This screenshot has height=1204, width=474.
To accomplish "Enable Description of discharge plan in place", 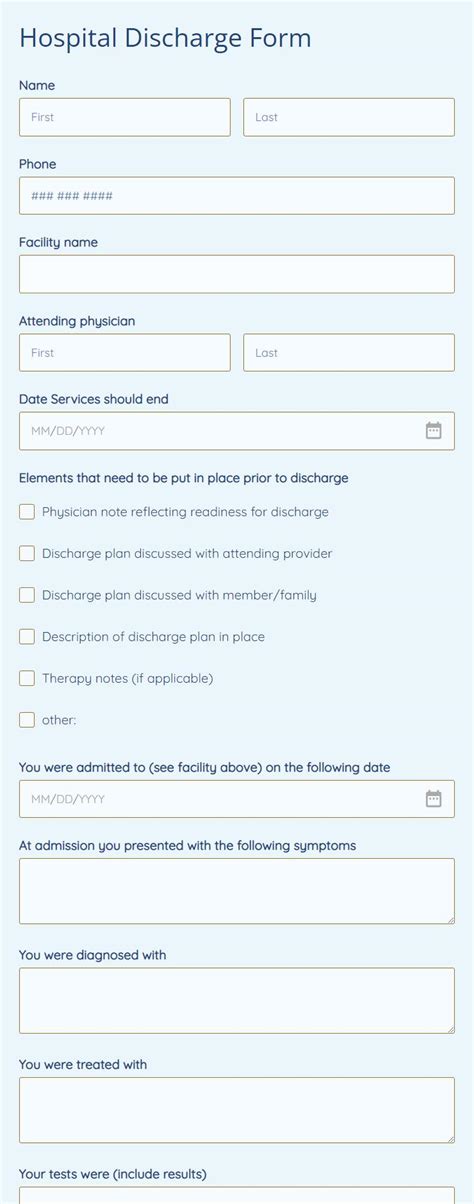I will [27, 636].
